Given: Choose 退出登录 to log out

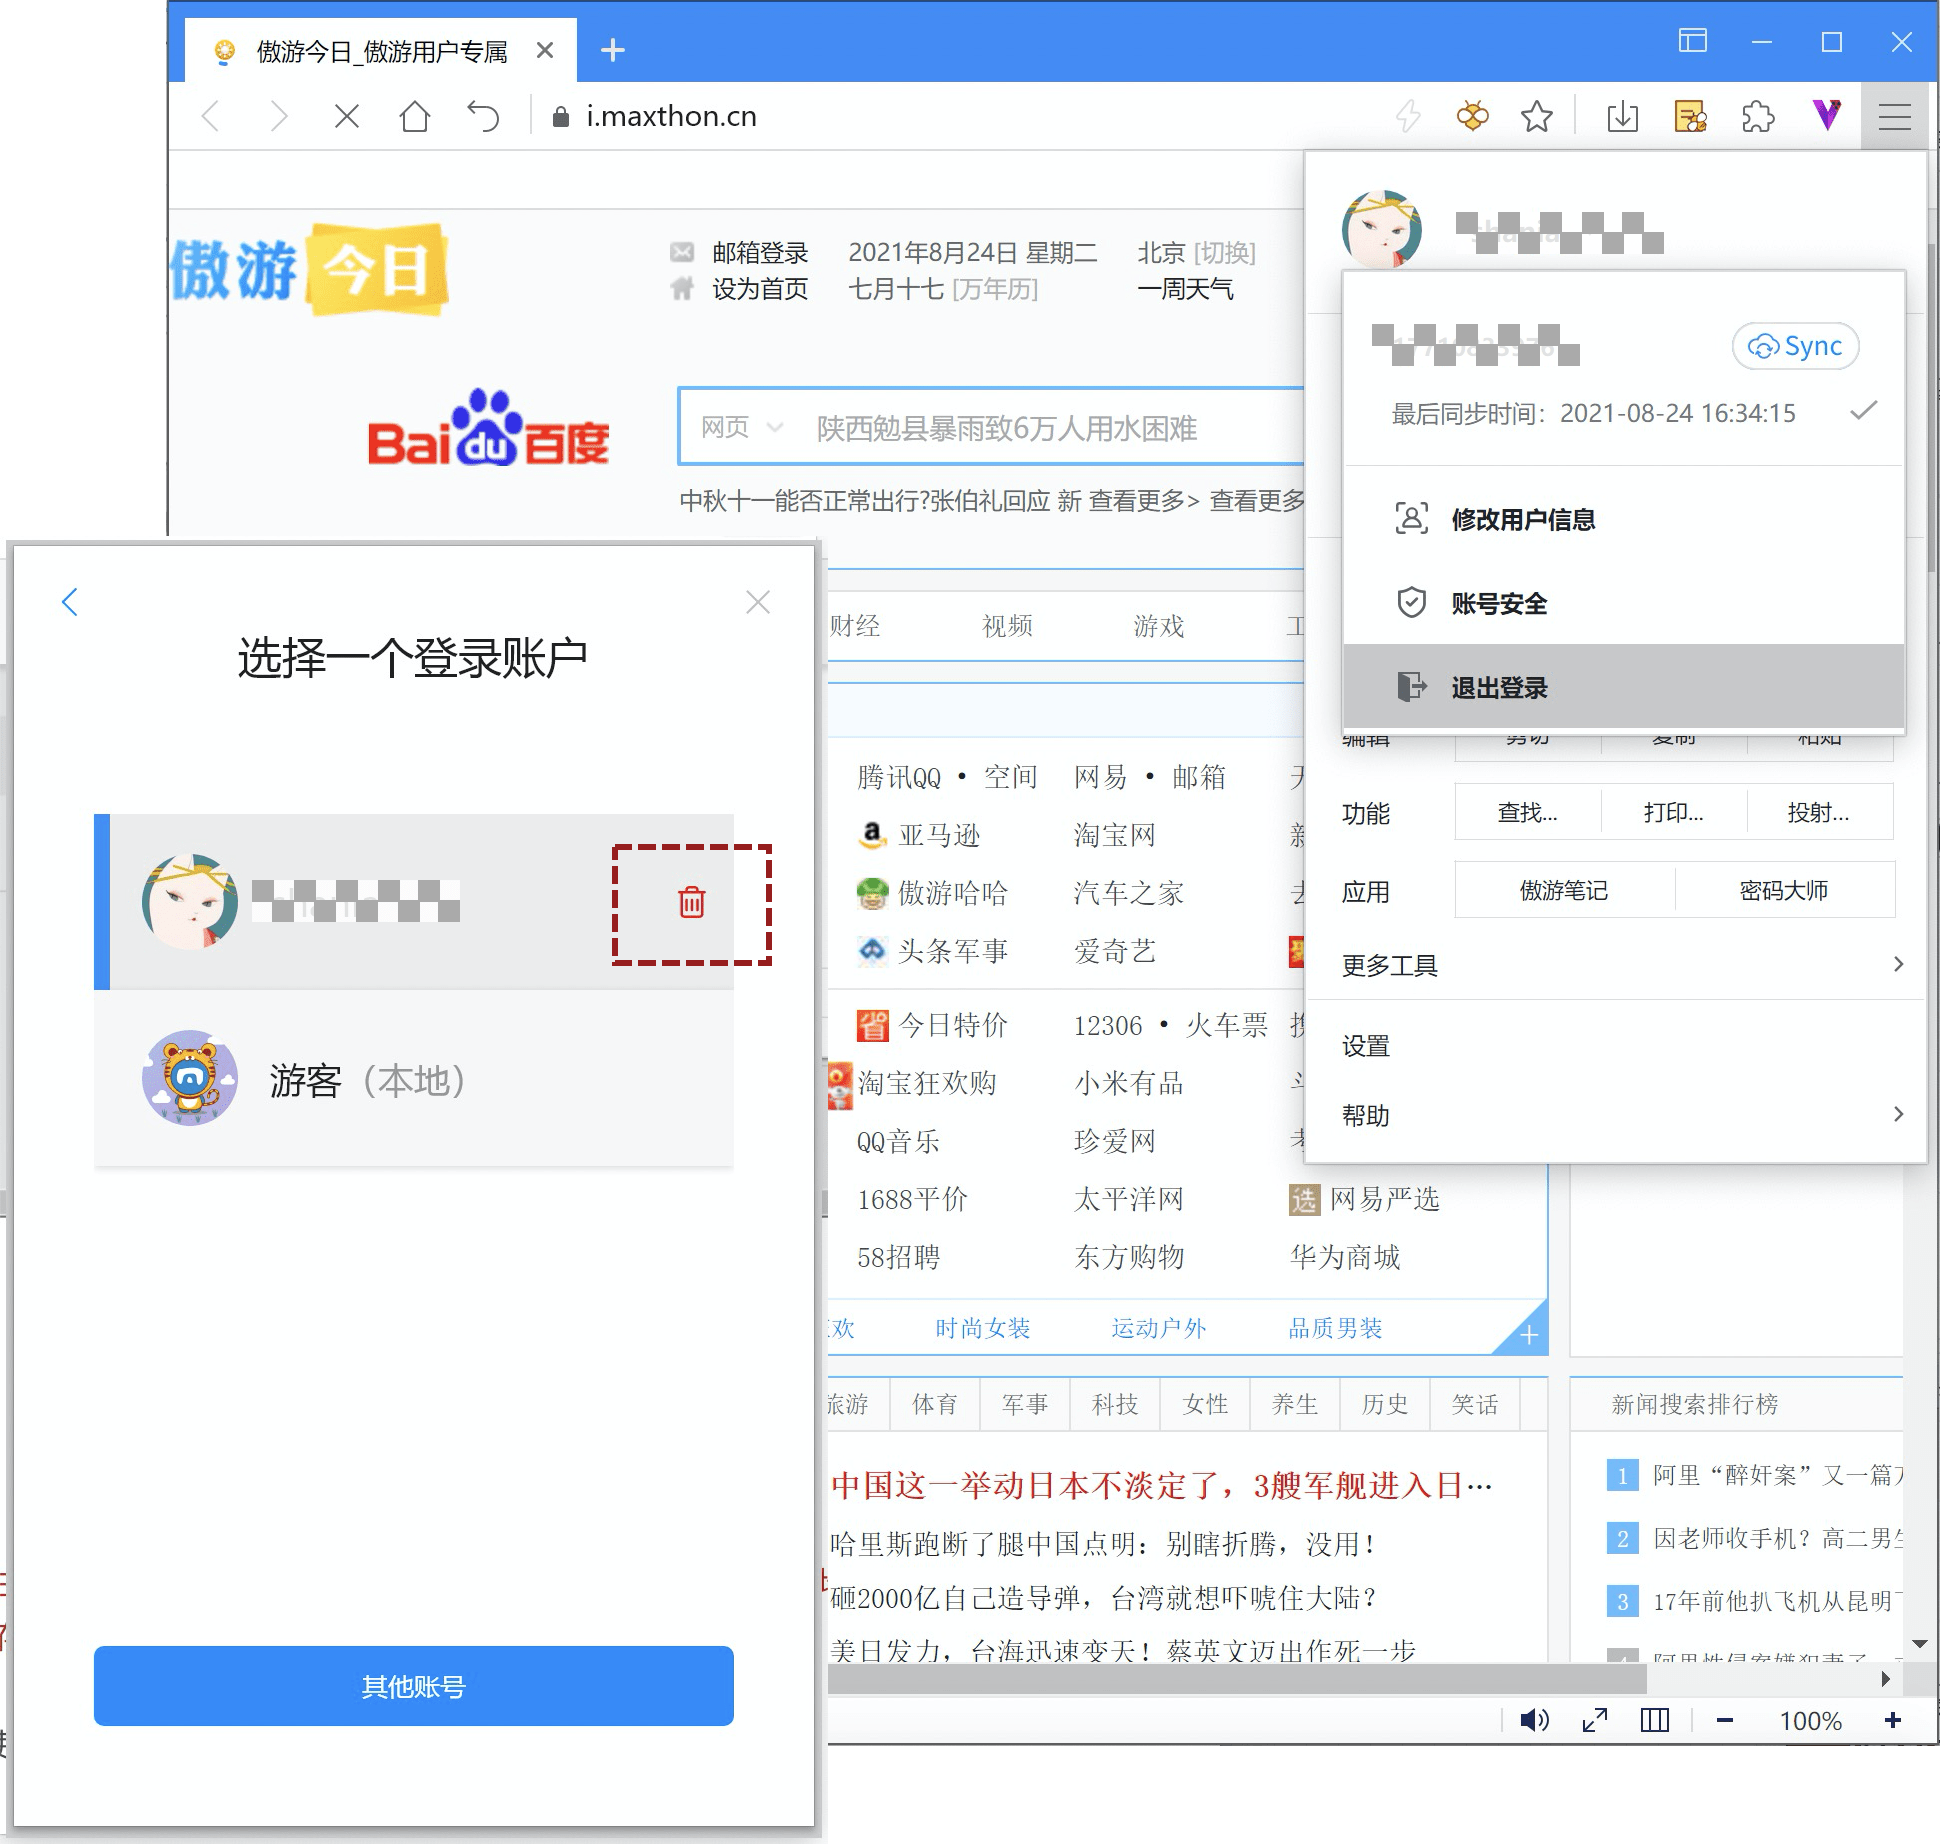Looking at the screenshot, I should [x=1624, y=687].
